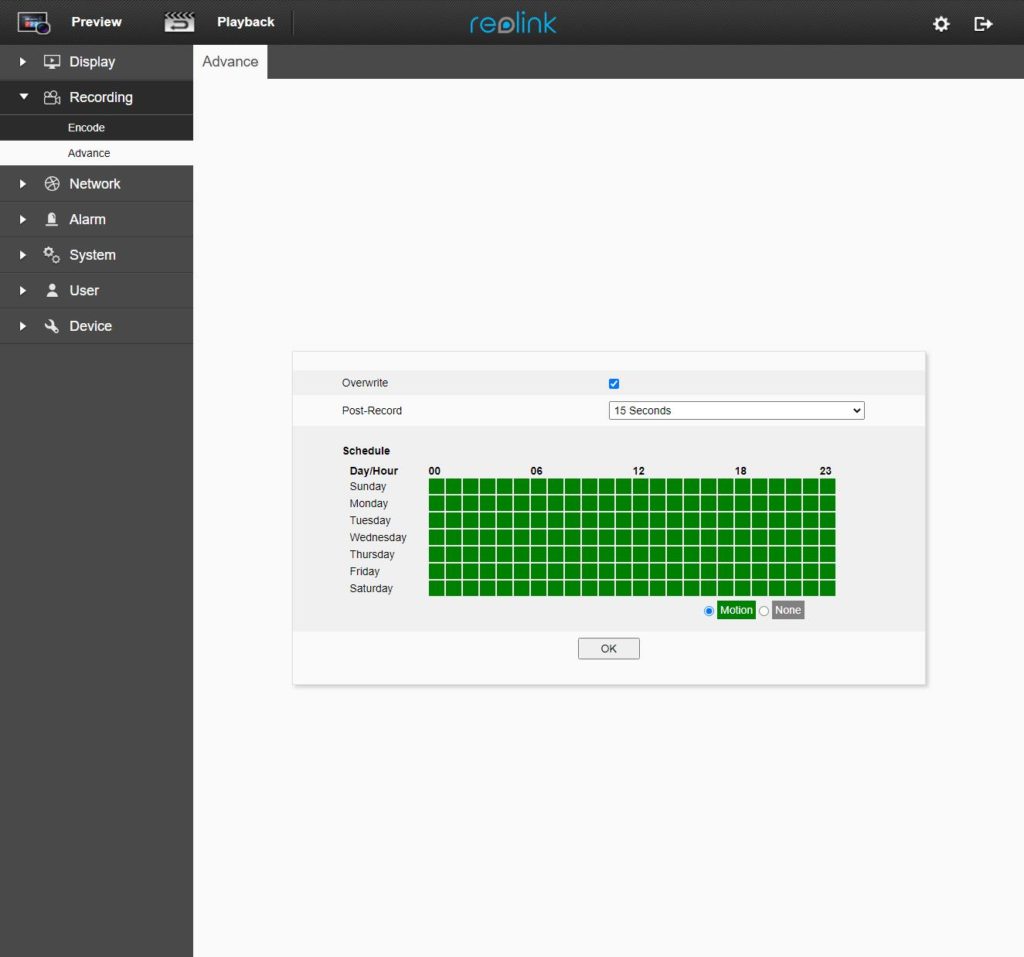Click Sunday's first hour schedule cell
1024x957 pixels.
[436, 486]
